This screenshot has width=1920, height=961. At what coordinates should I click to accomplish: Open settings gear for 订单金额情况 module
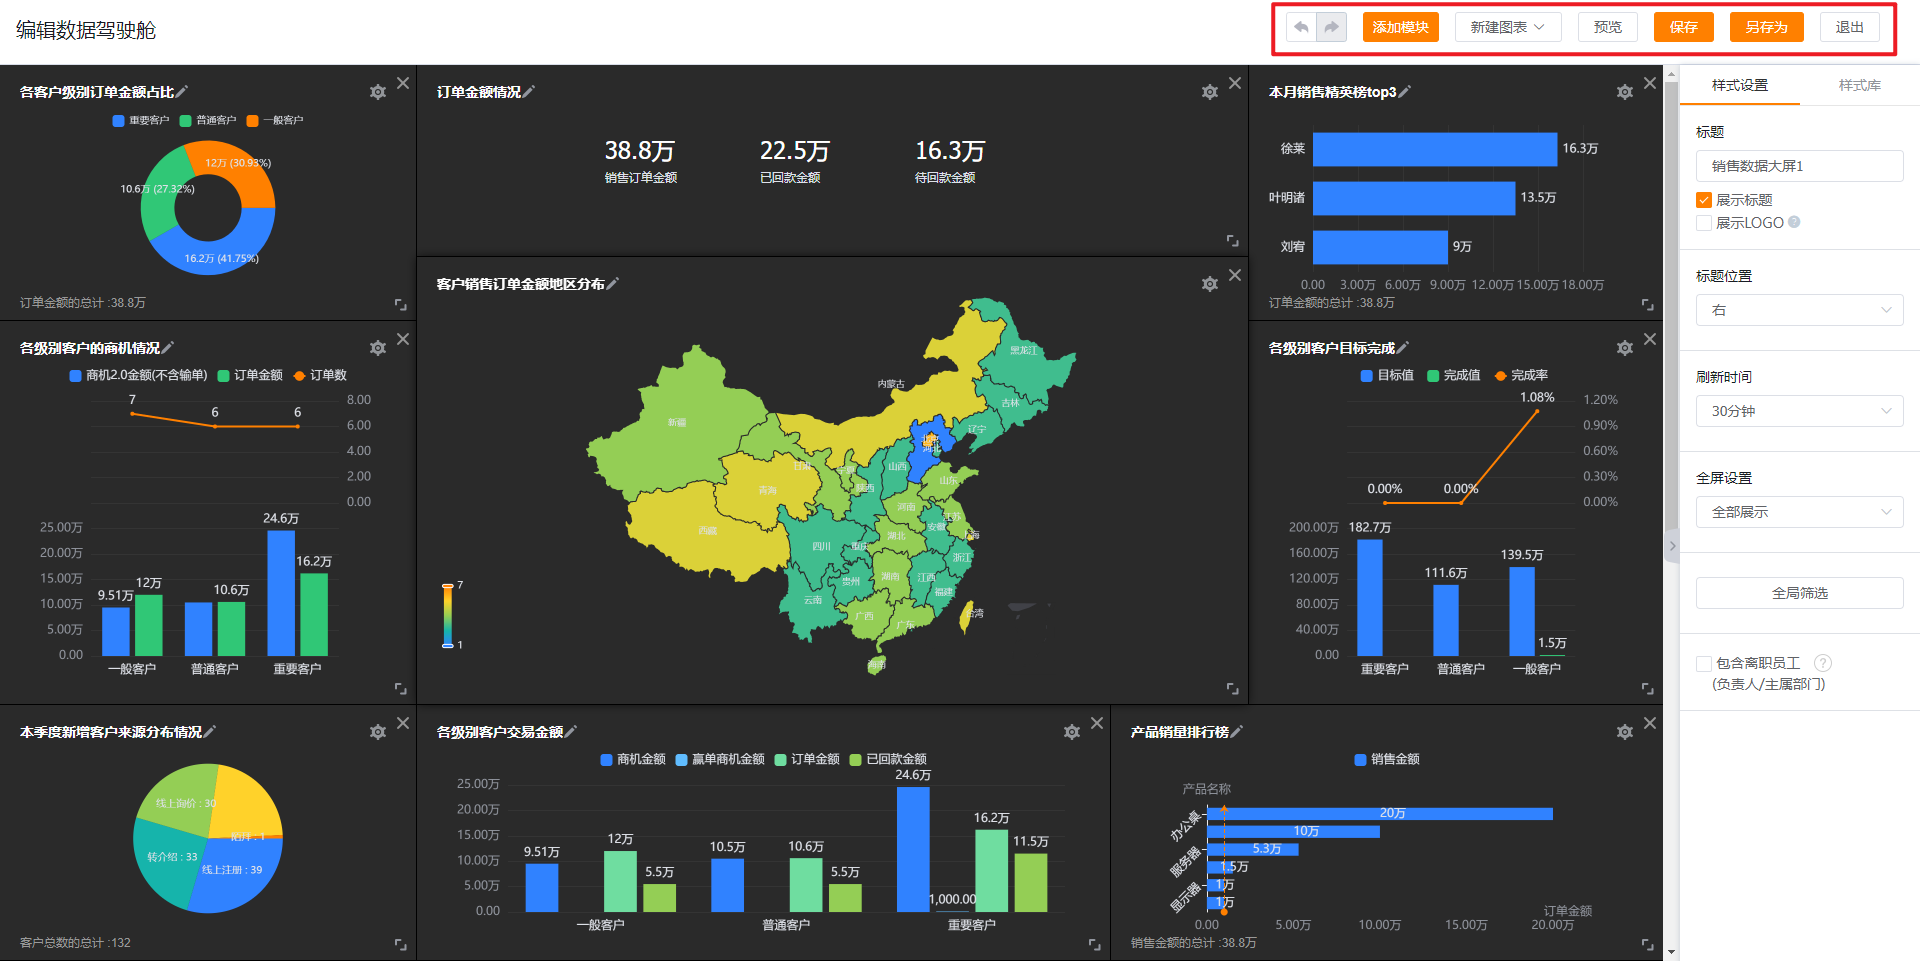[x=1209, y=92]
